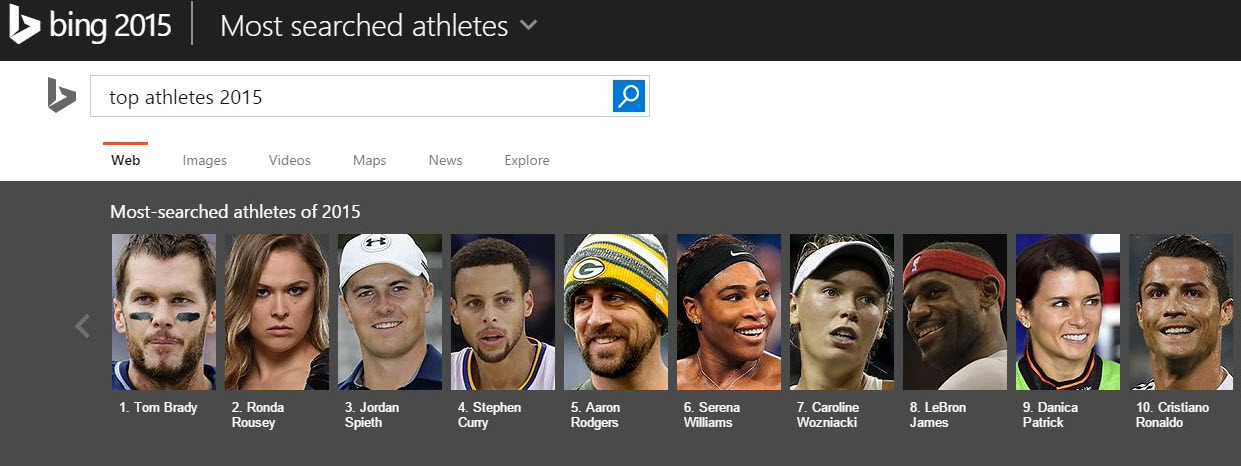Go to the Maps tab
Screen dimensions: 1241x466
[370, 160]
